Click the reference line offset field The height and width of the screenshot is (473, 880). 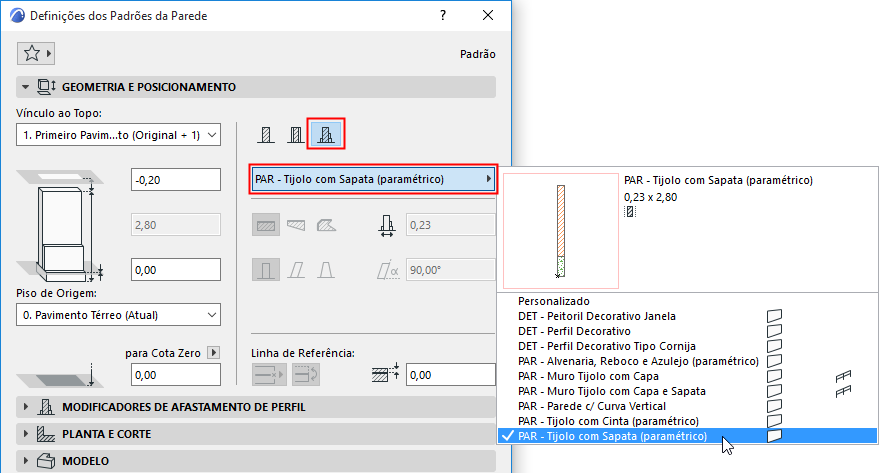pos(451,375)
